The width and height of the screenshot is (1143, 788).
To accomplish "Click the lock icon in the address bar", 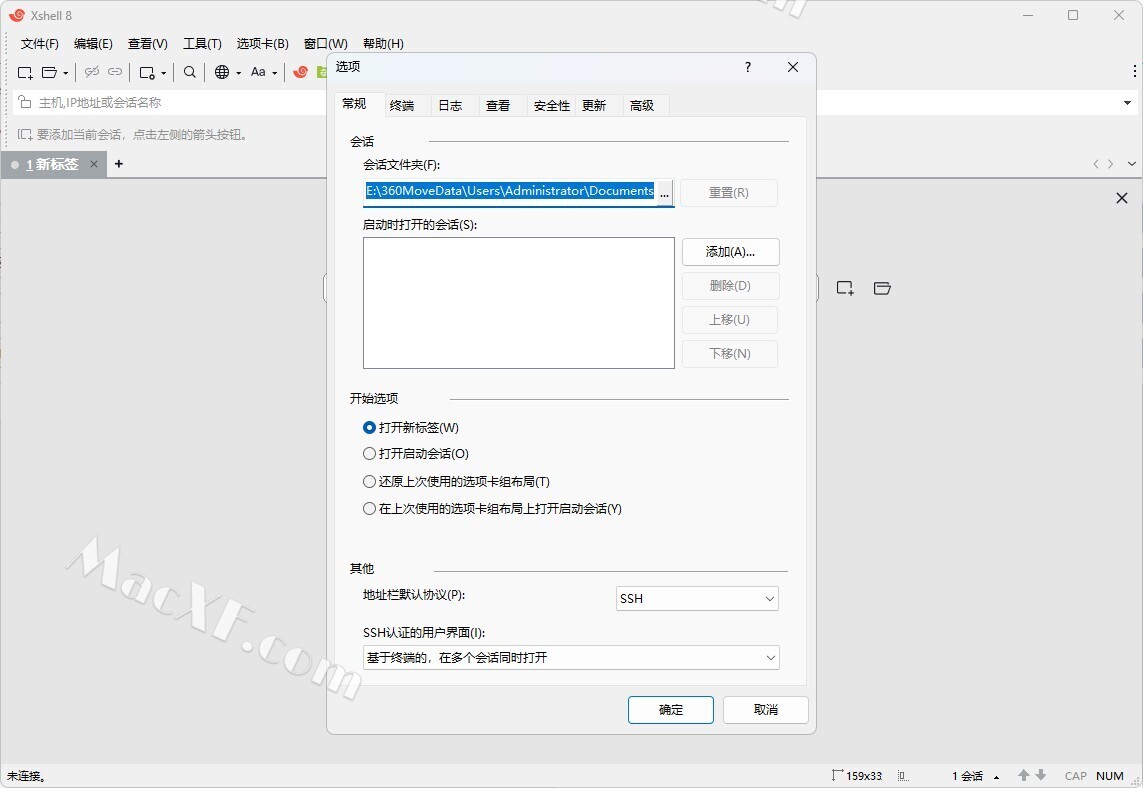I will tap(25, 102).
